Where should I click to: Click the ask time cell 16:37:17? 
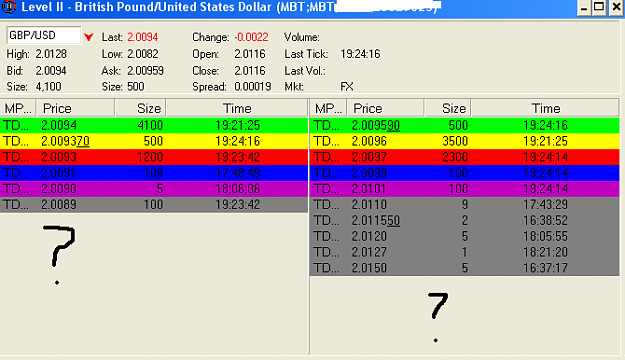tap(545, 268)
